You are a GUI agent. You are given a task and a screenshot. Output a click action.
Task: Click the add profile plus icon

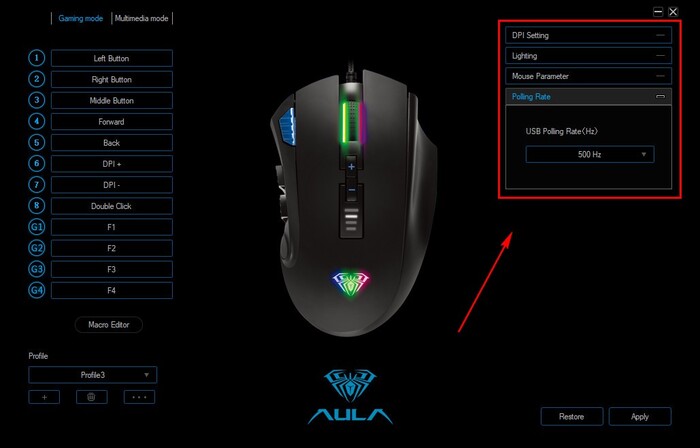44,397
